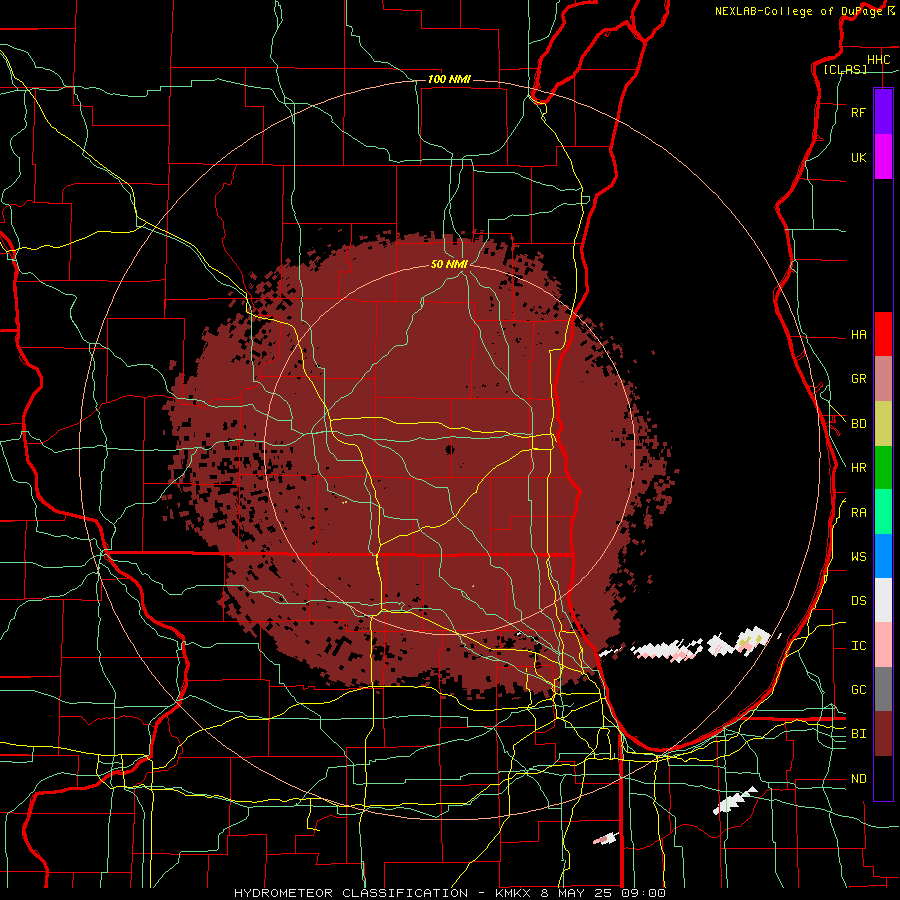Click the HR legend label
Viewport: 900px width, 900px height.
[859, 468]
